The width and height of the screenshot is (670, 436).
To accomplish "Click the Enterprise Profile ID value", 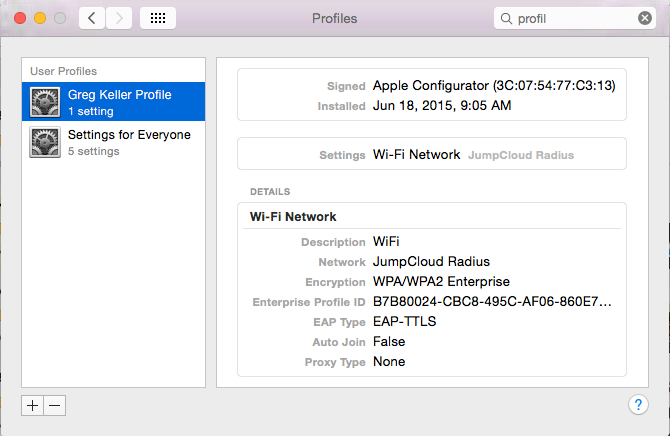I will click(x=492, y=302).
